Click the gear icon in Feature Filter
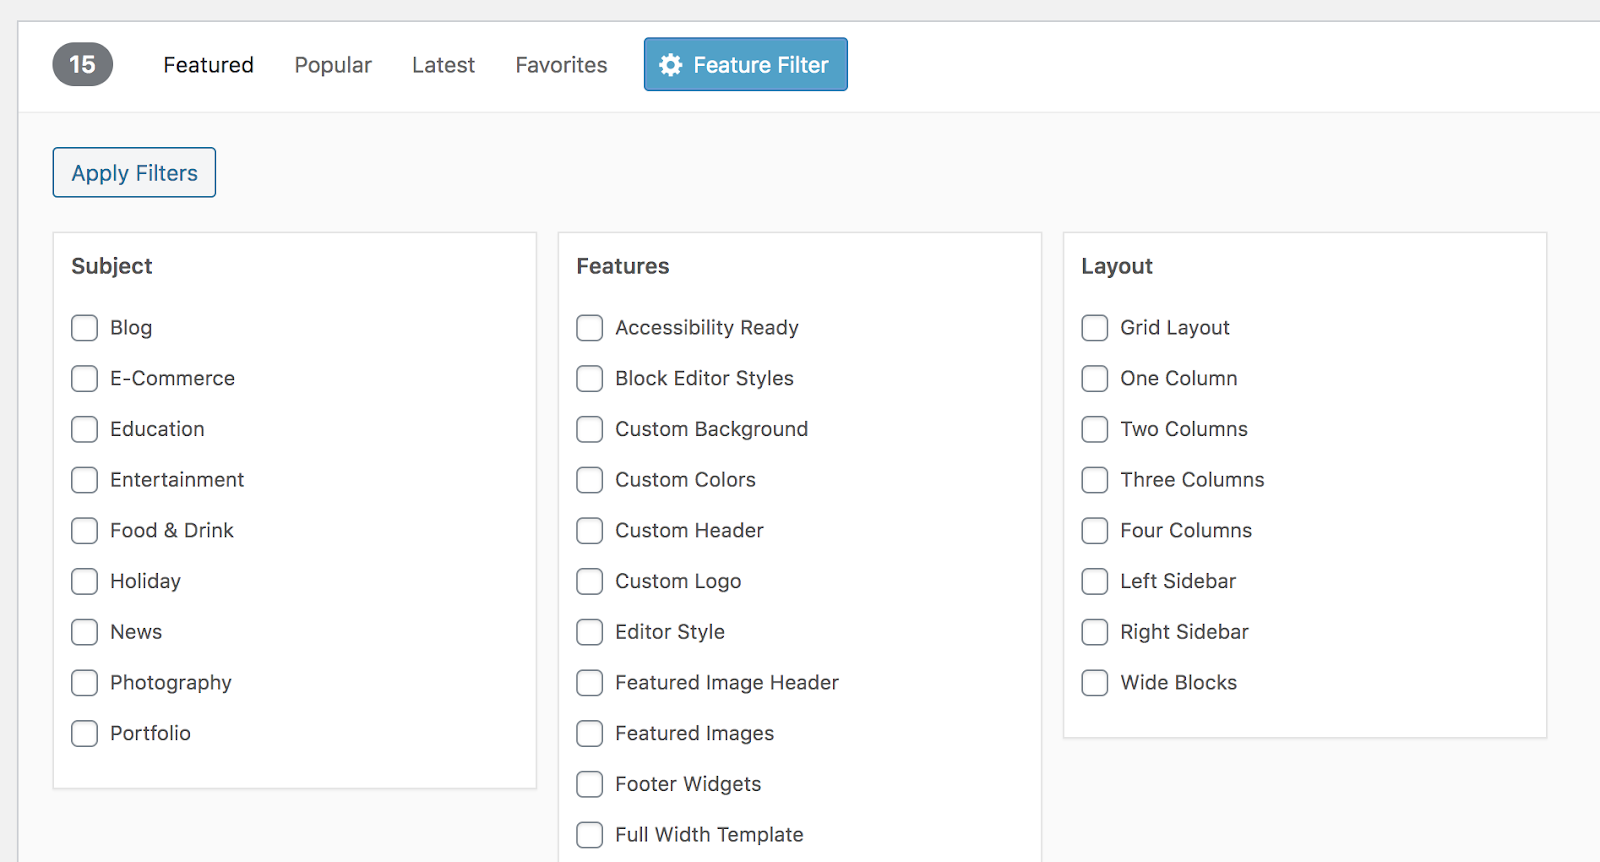 point(670,65)
